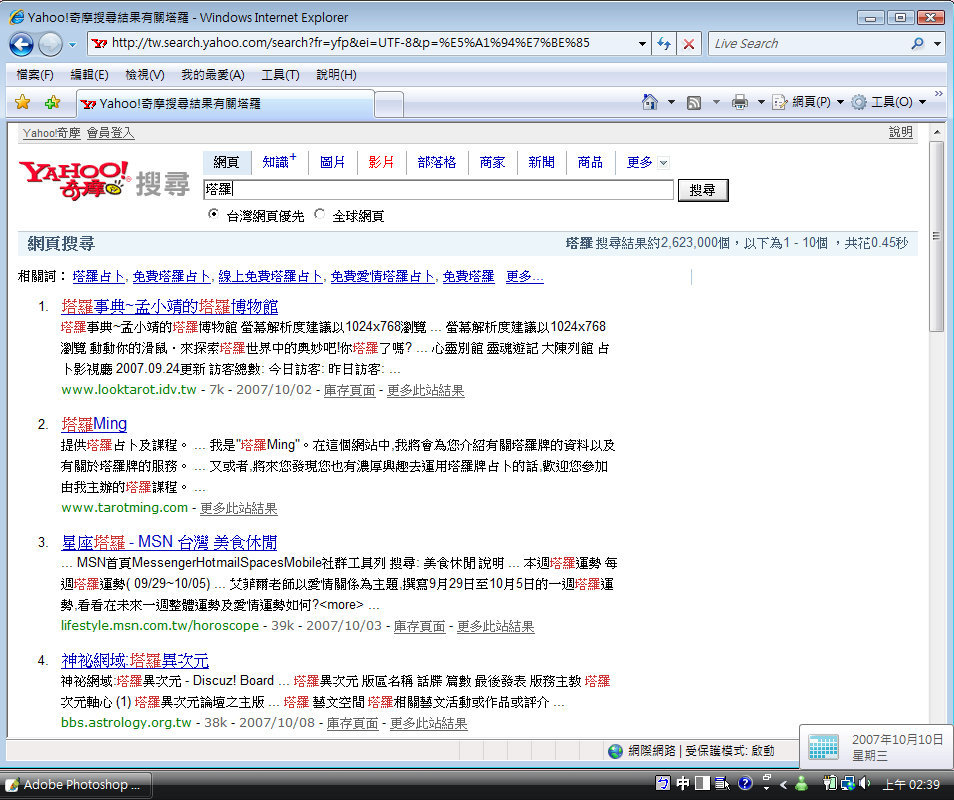
Task: Open the 說明(H) menu
Action: [336, 75]
